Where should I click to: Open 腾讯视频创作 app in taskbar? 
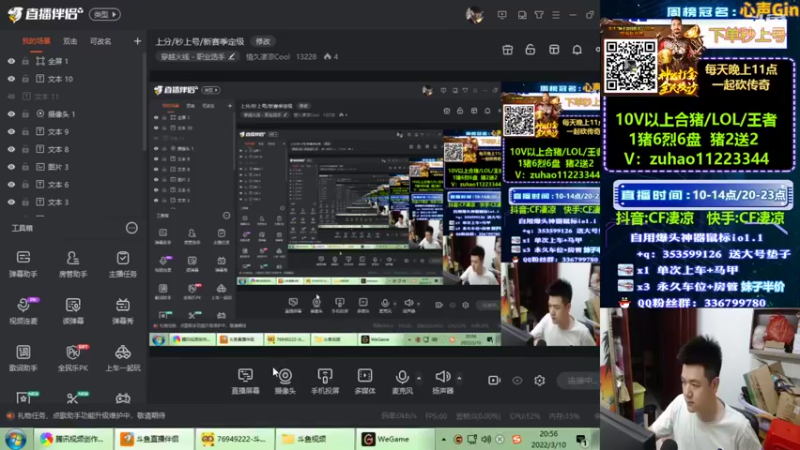tap(72, 439)
